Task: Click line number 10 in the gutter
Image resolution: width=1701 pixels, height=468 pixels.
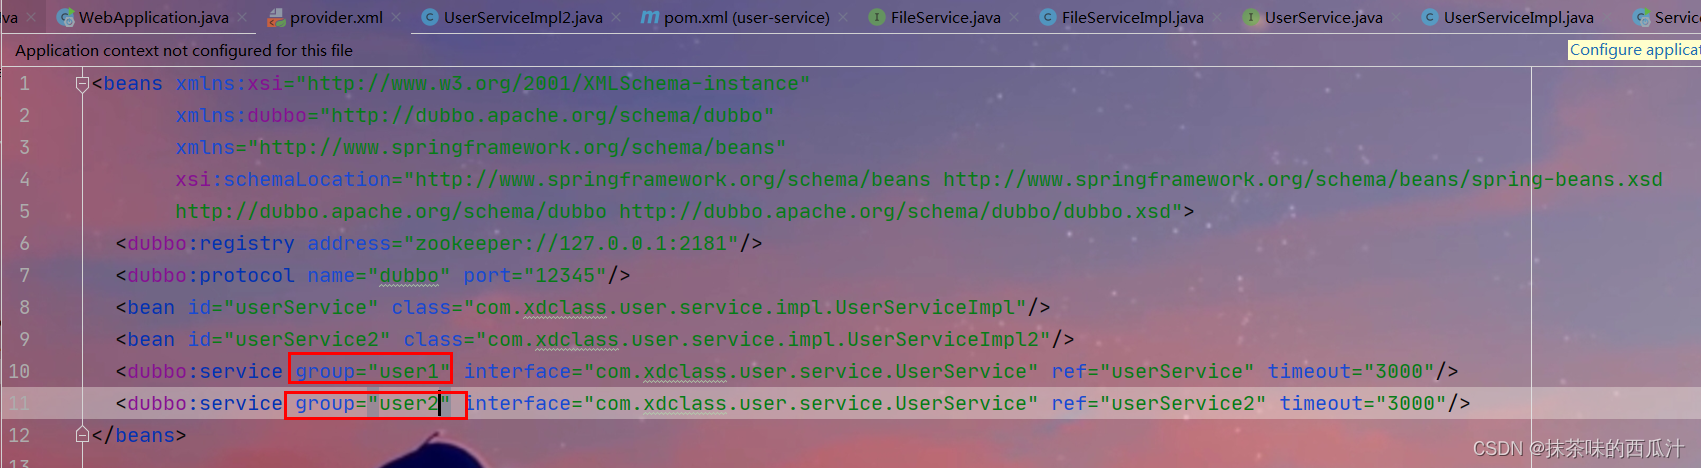Action: 19,371
